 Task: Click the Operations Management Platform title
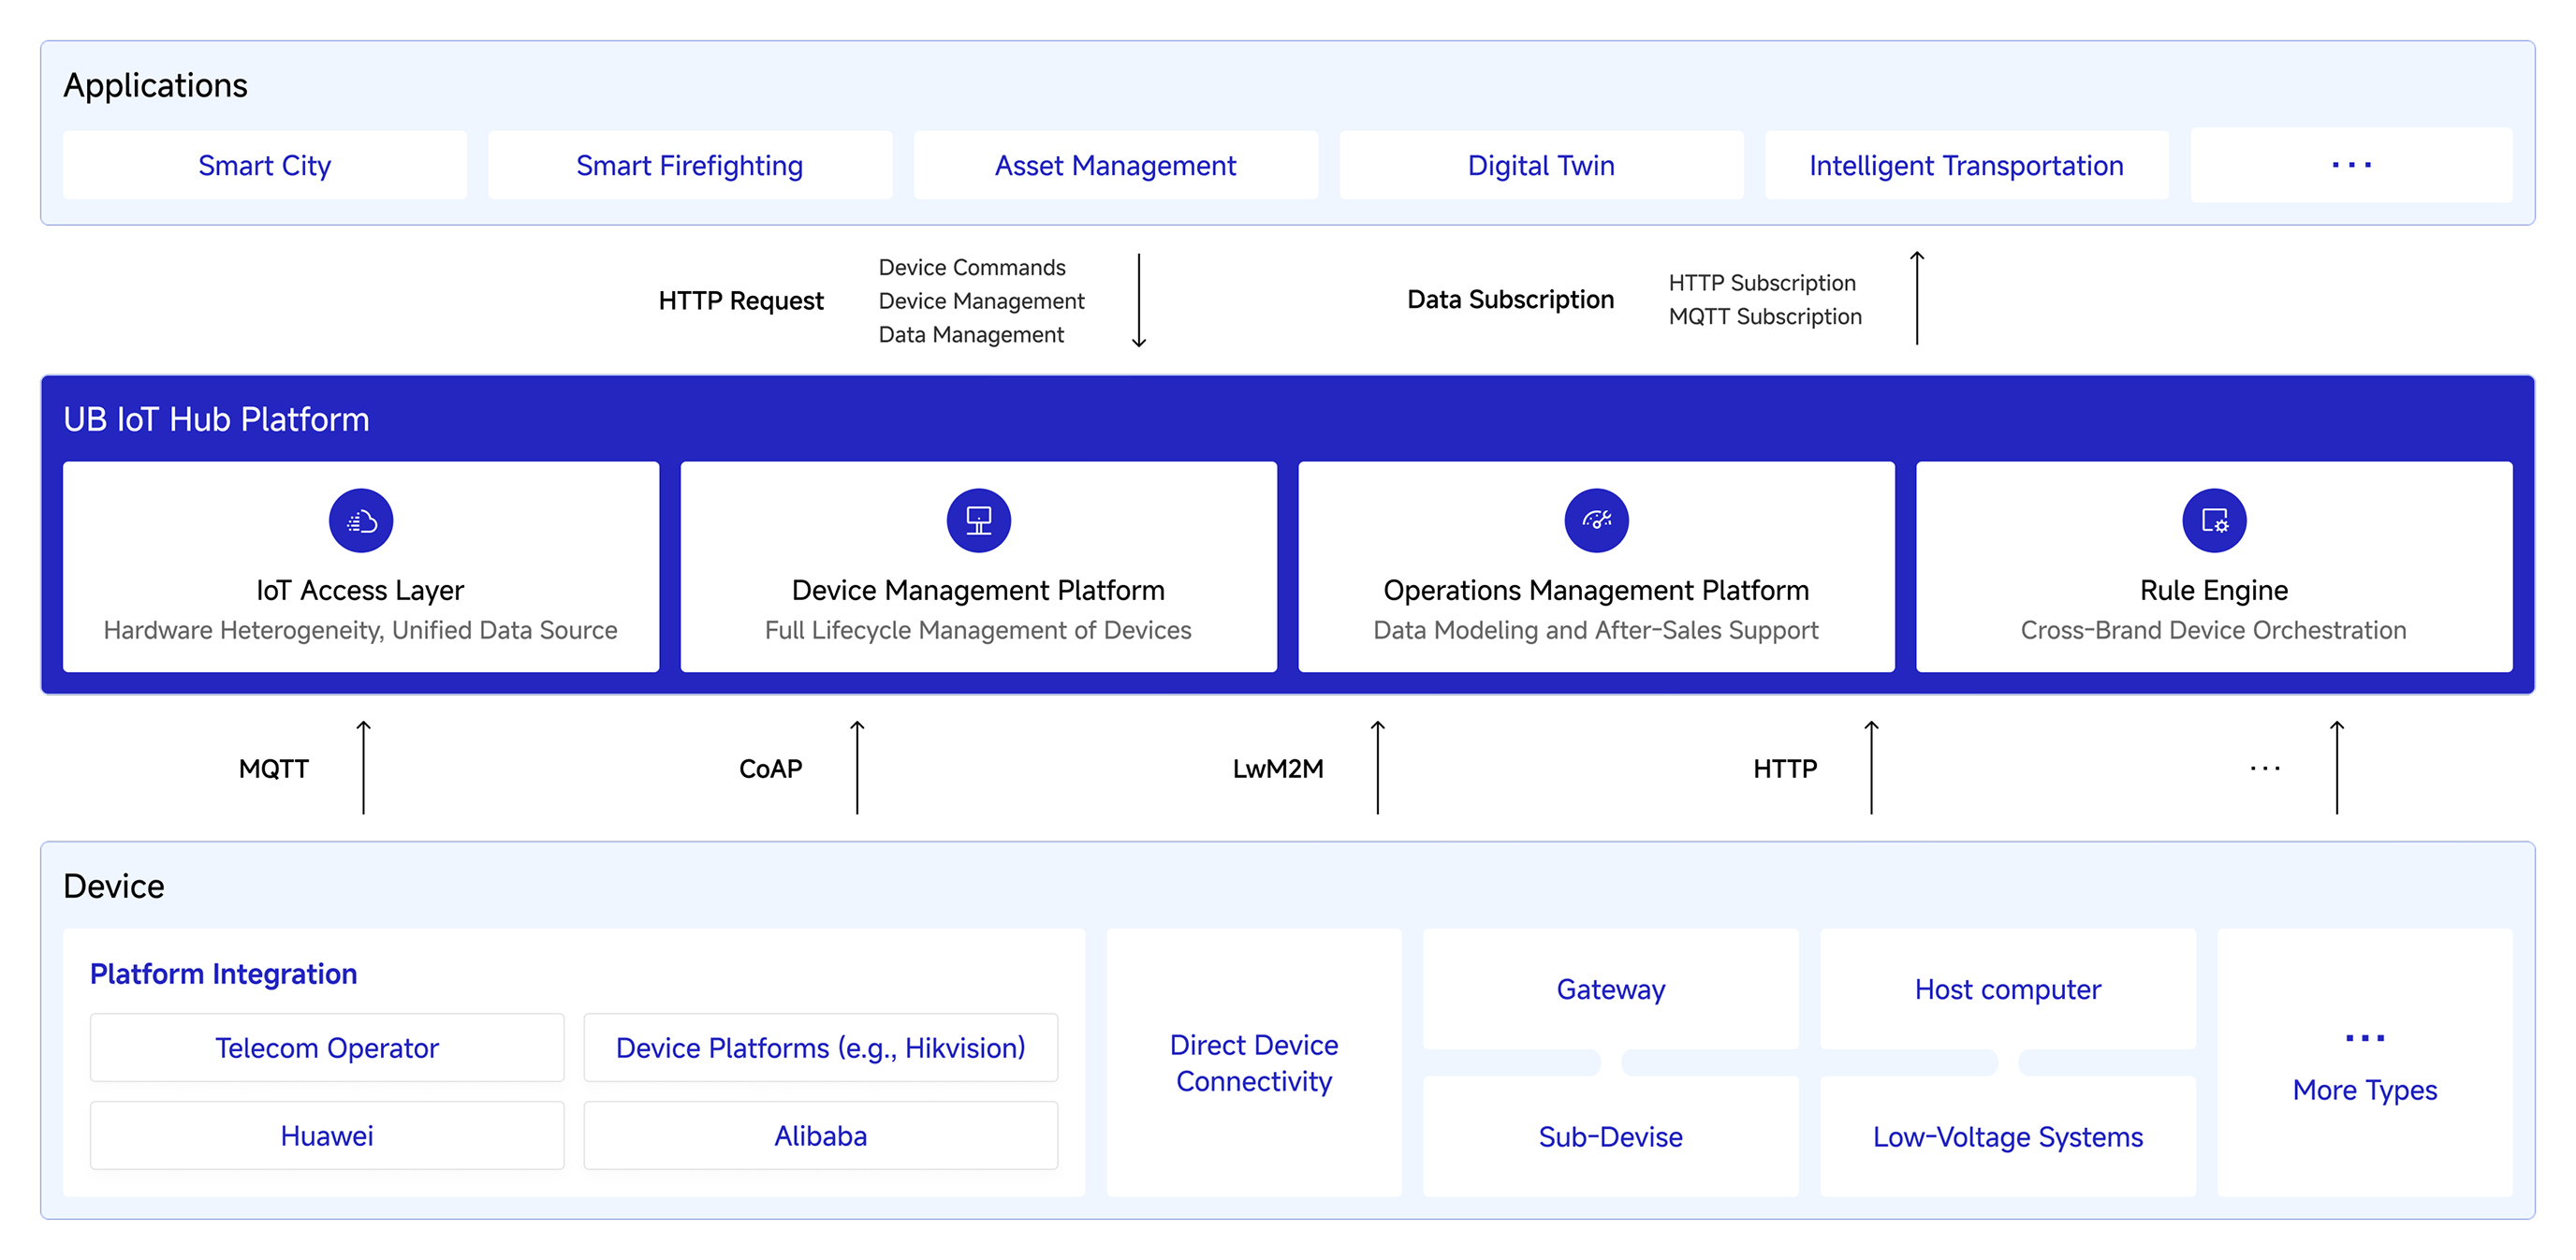point(1596,590)
